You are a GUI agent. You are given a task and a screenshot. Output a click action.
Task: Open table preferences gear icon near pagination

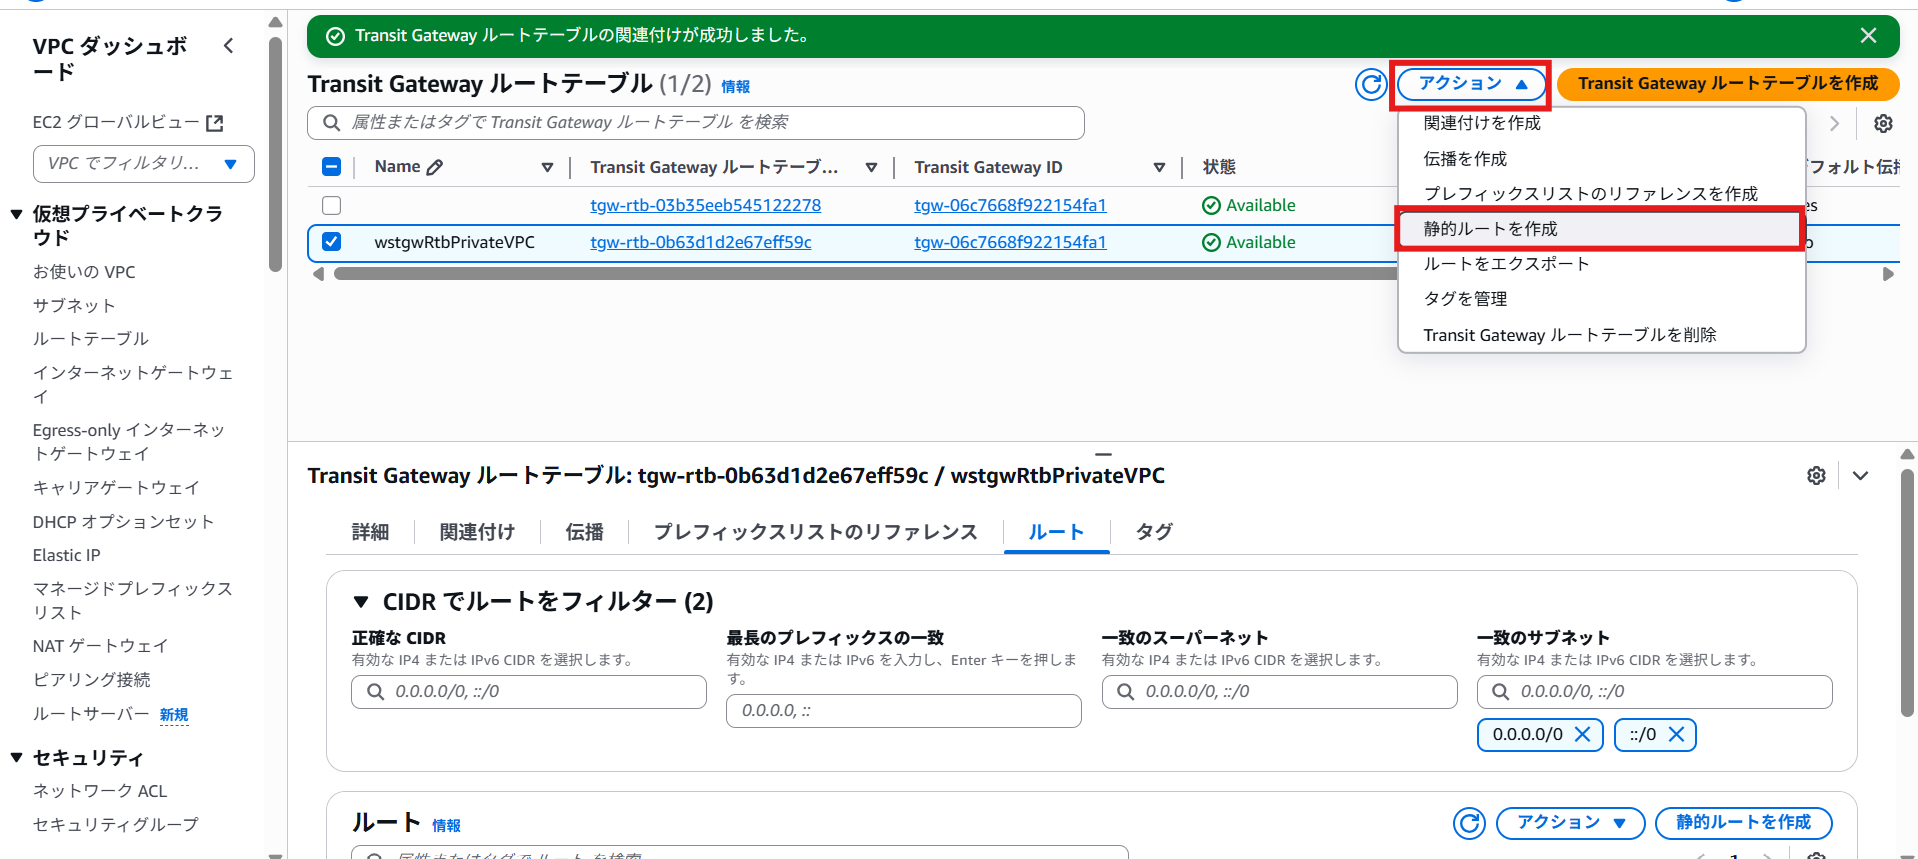coord(1883,123)
